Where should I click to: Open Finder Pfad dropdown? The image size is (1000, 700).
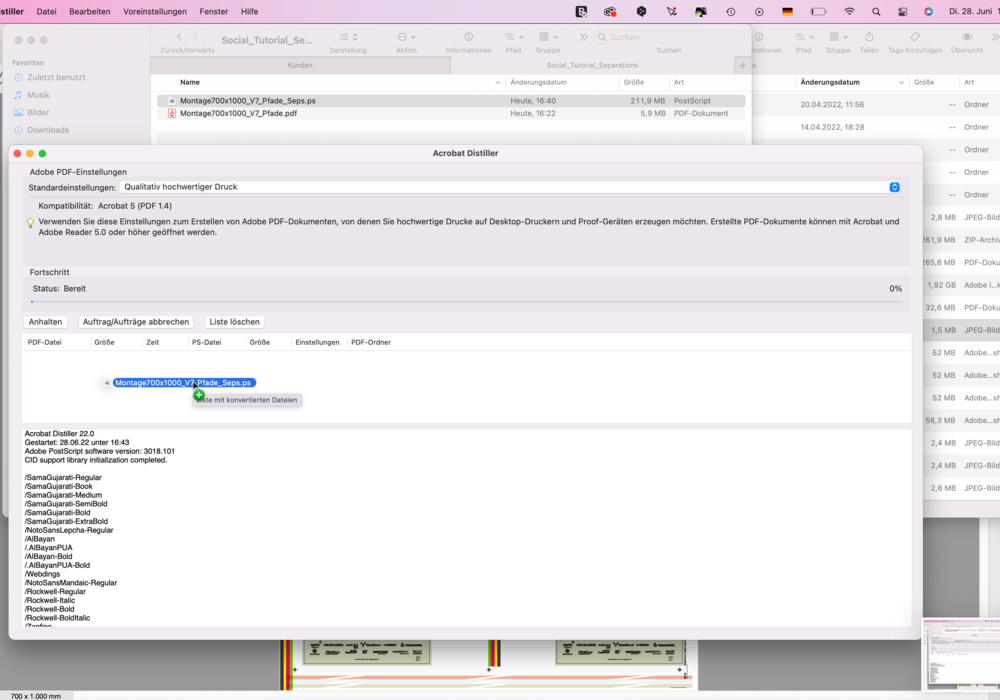point(513,37)
